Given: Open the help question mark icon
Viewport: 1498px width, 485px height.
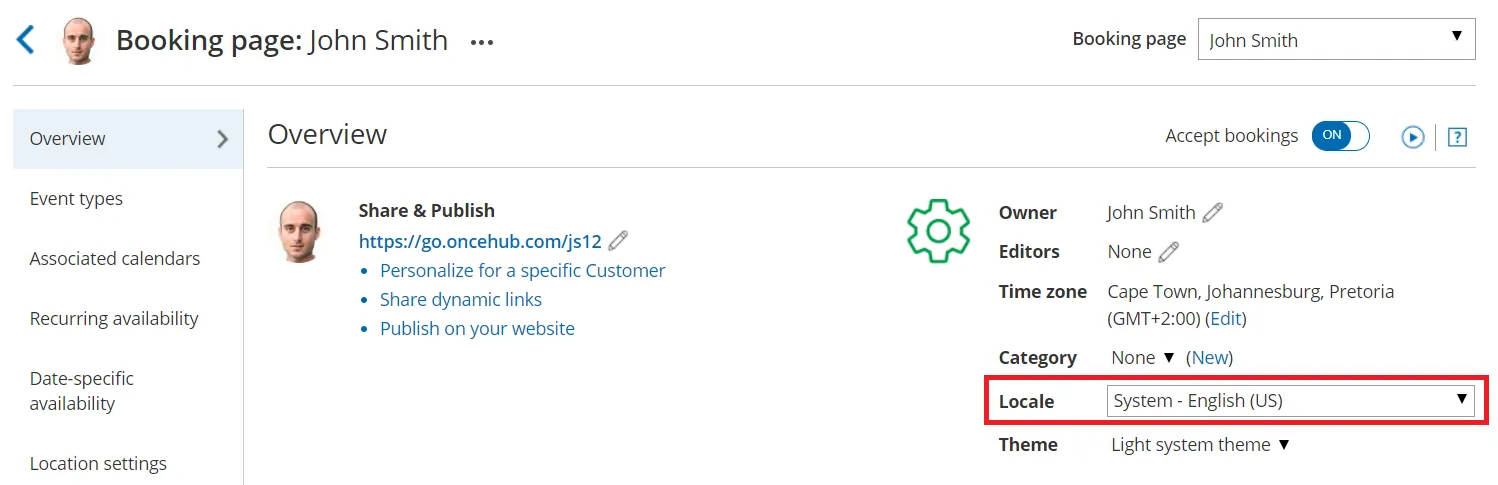Looking at the screenshot, I should tap(1457, 137).
